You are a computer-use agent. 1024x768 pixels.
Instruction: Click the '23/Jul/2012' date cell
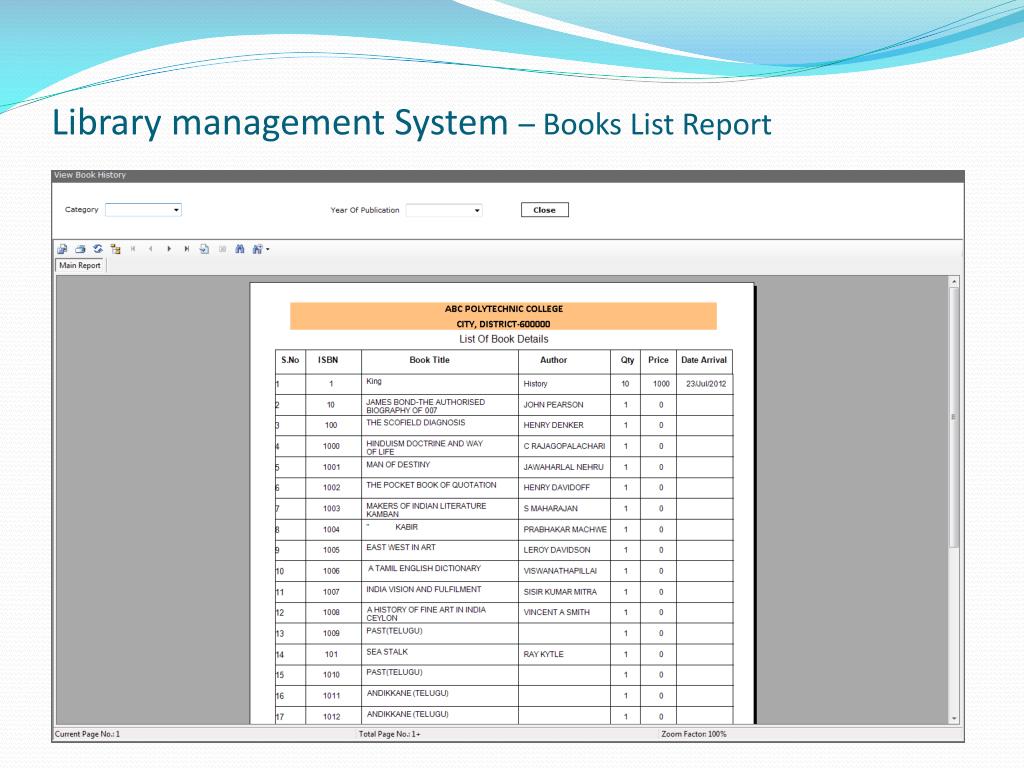point(706,384)
